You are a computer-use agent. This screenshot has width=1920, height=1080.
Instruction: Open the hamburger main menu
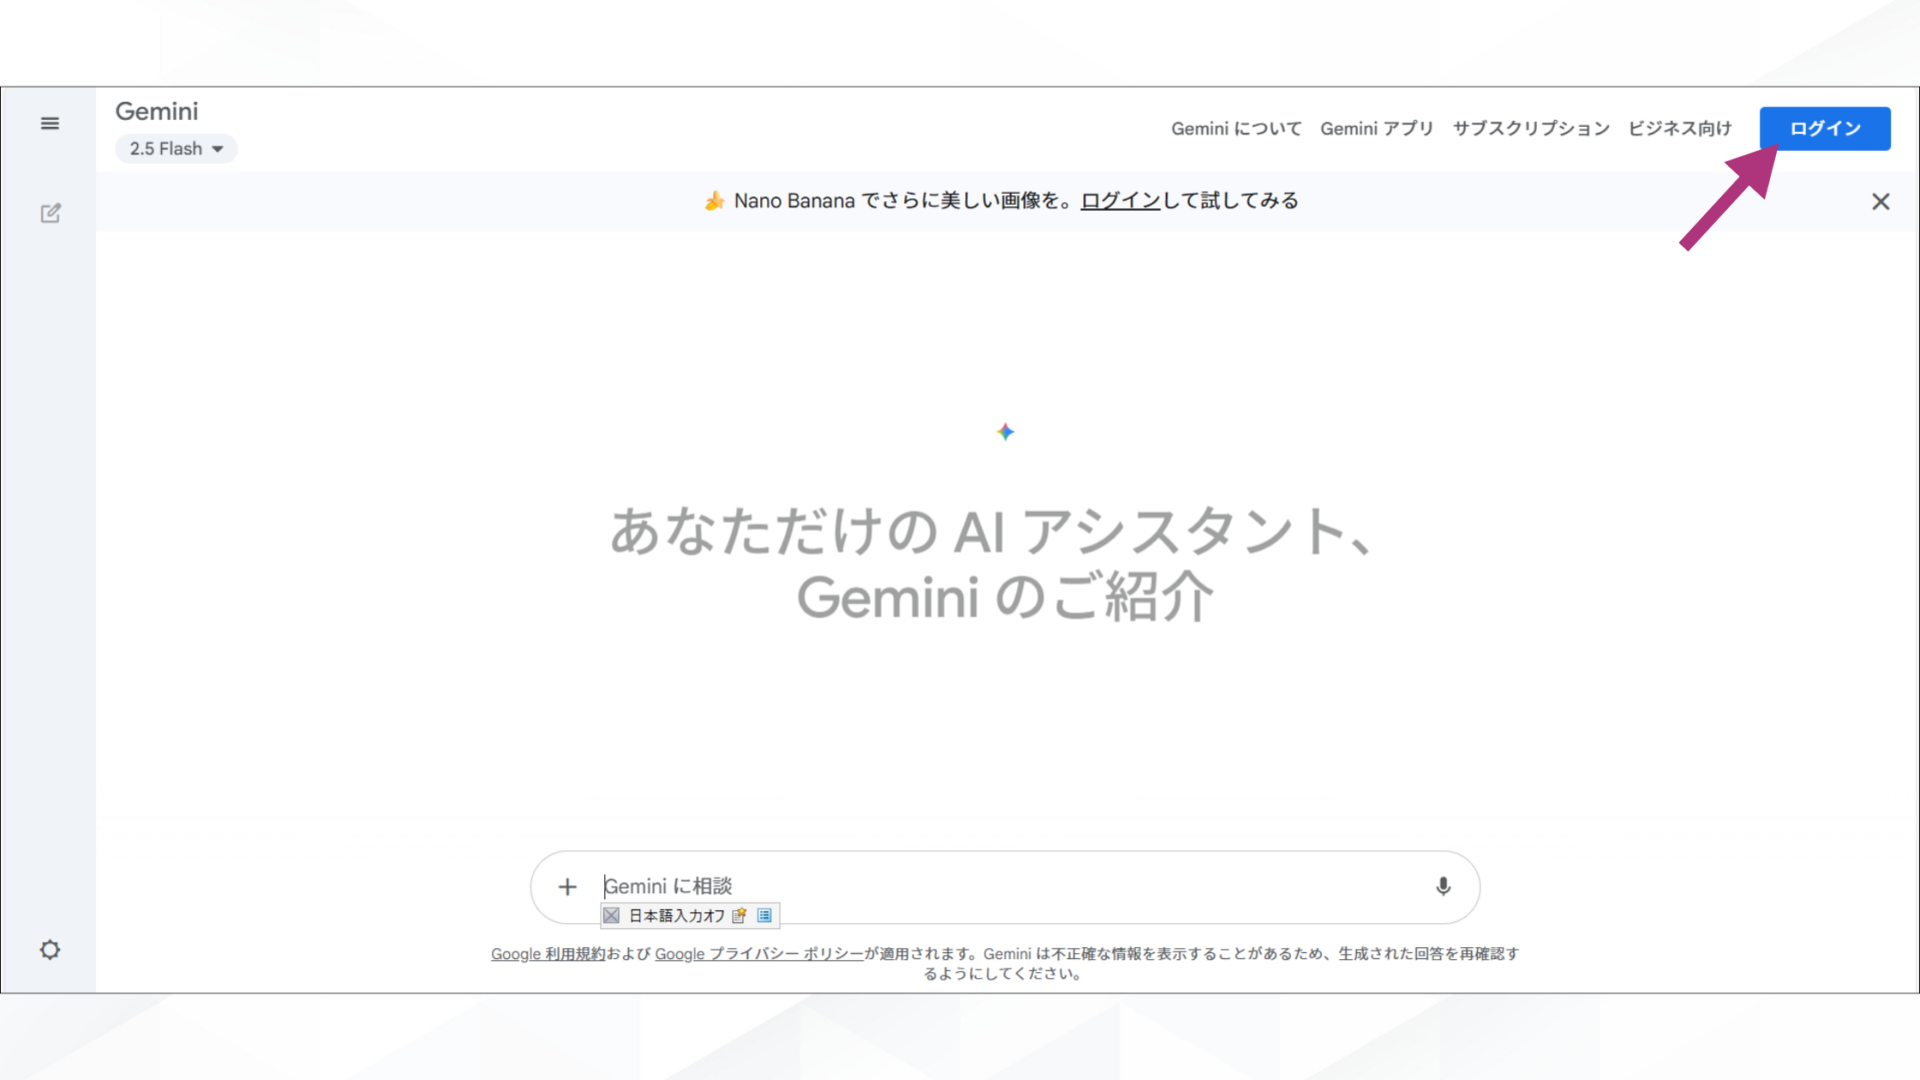point(50,123)
